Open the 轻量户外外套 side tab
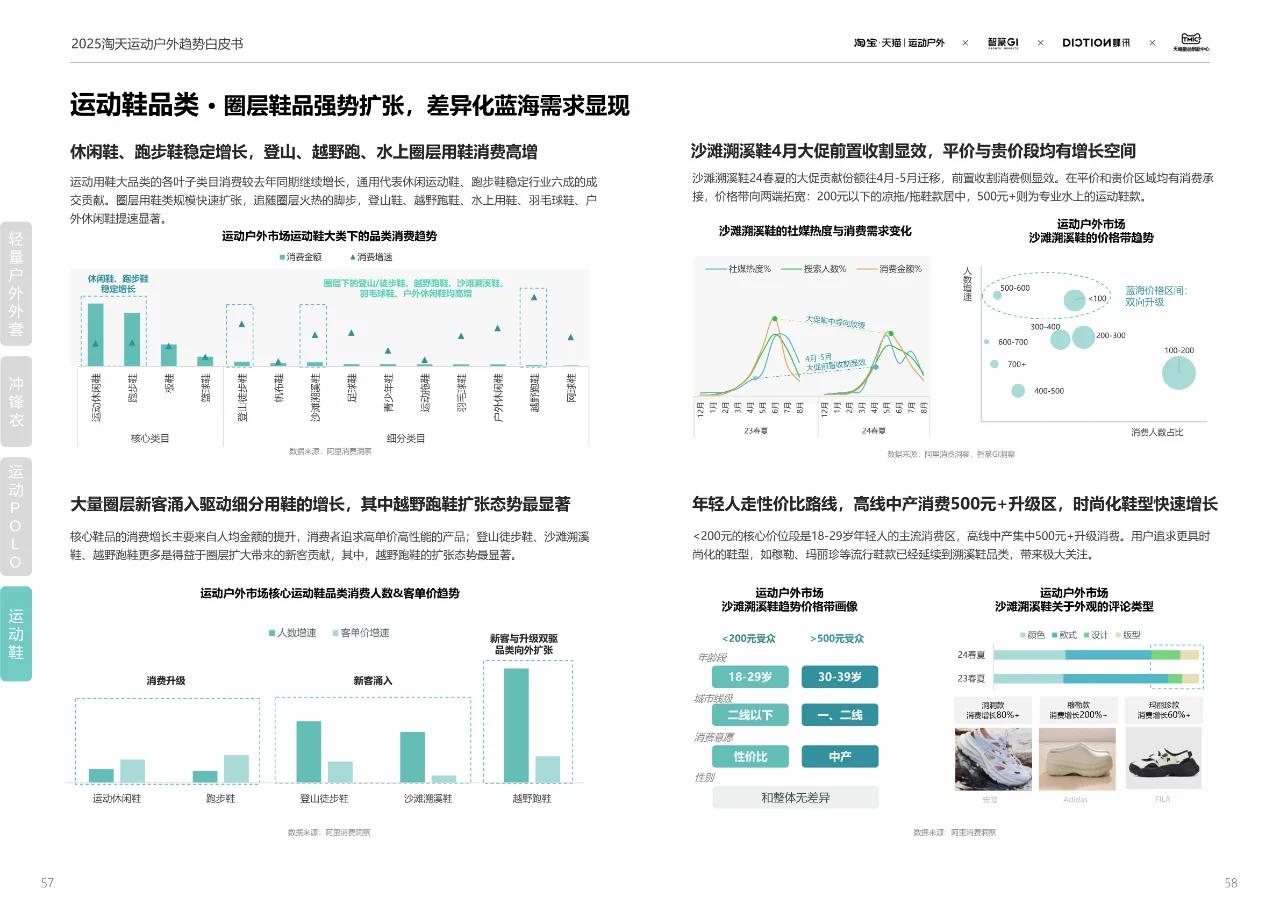The height and width of the screenshot is (905, 1280). point(16,283)
